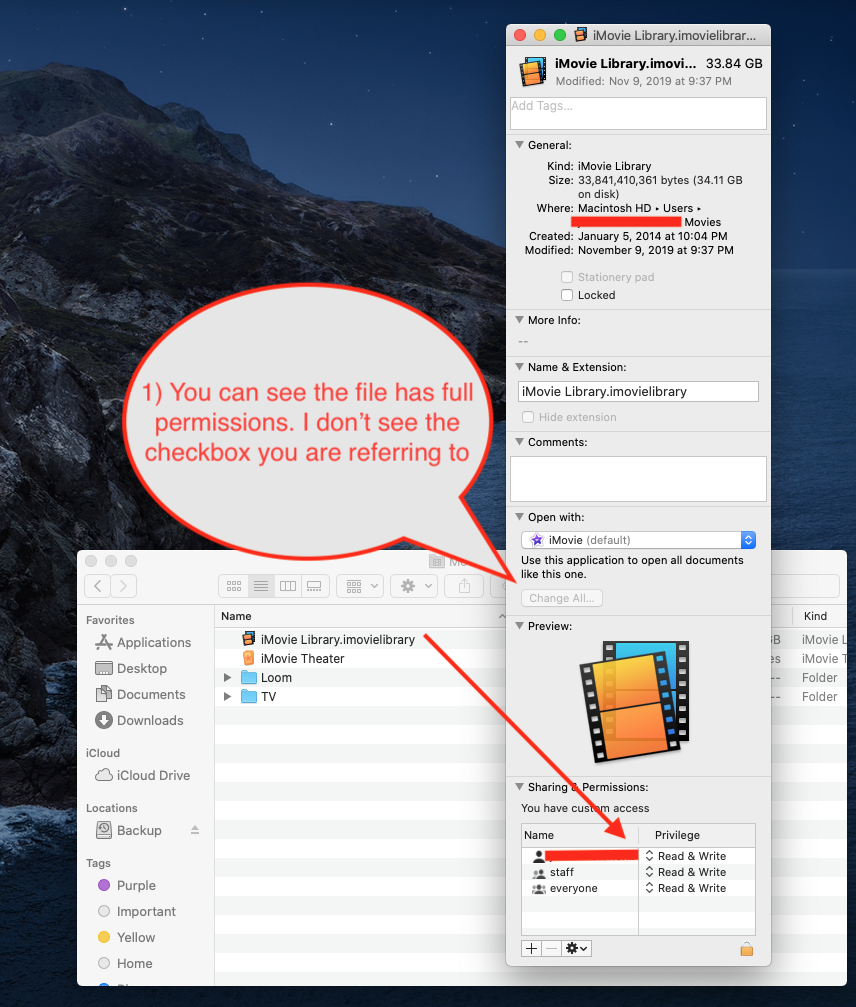Open Documents in the Finder sidebar
The width and height of the screenshot is (856, 1007).
click(140, 694)
